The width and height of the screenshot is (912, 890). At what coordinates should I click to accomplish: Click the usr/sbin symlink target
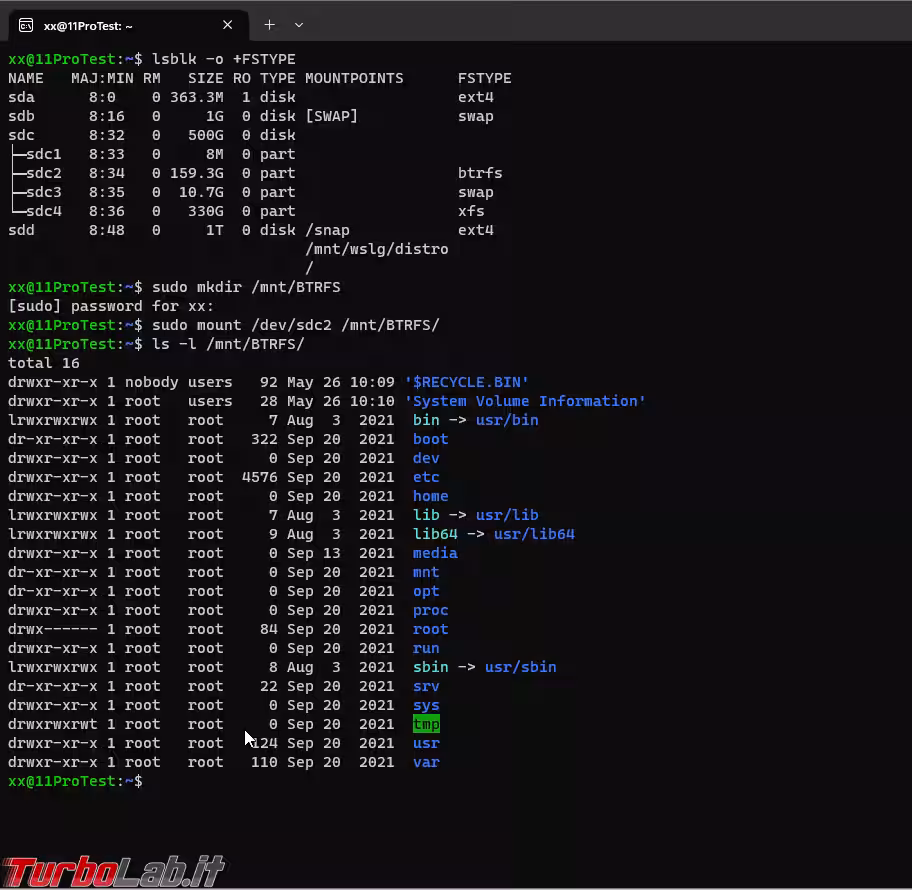(x=520, y=667)
